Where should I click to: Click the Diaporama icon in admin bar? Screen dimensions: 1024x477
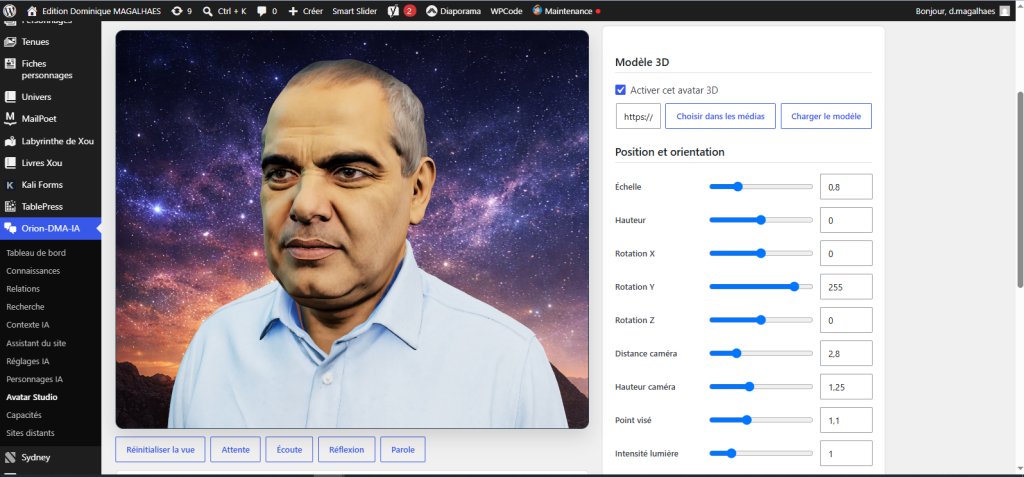[431, 11]
